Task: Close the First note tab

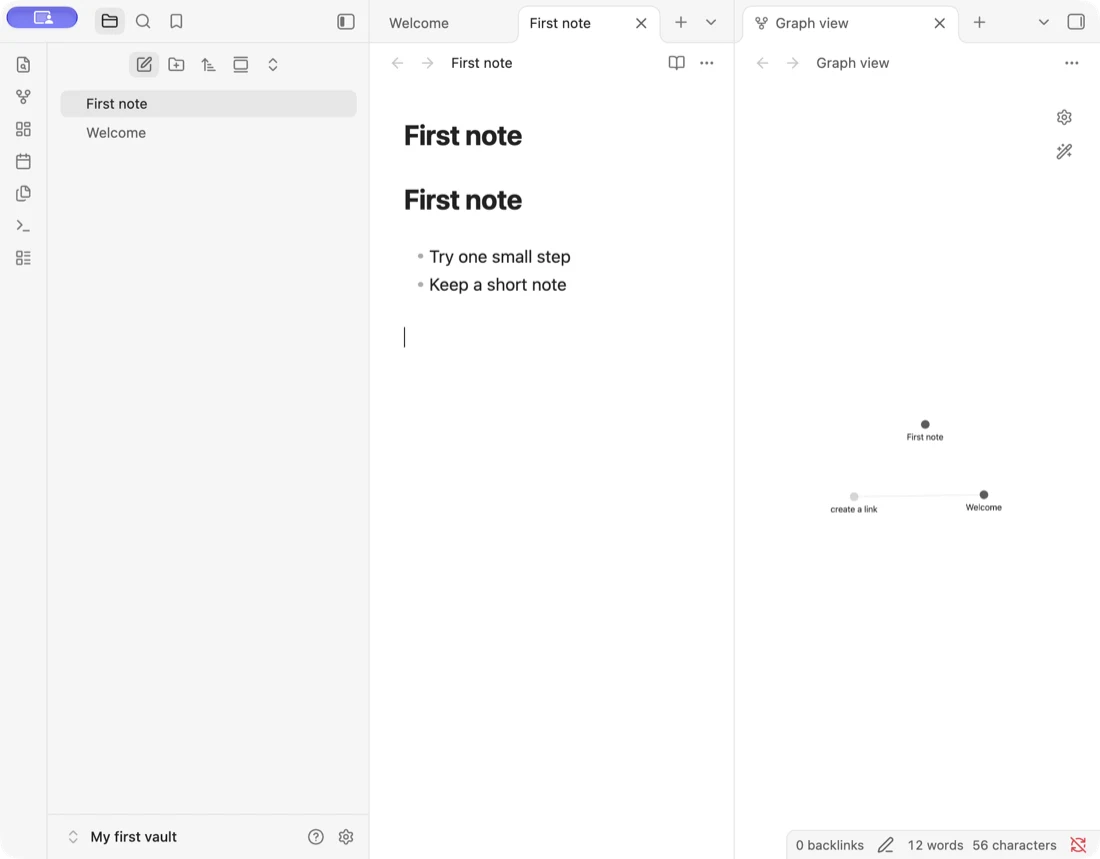Action: [x=641, y=23]
